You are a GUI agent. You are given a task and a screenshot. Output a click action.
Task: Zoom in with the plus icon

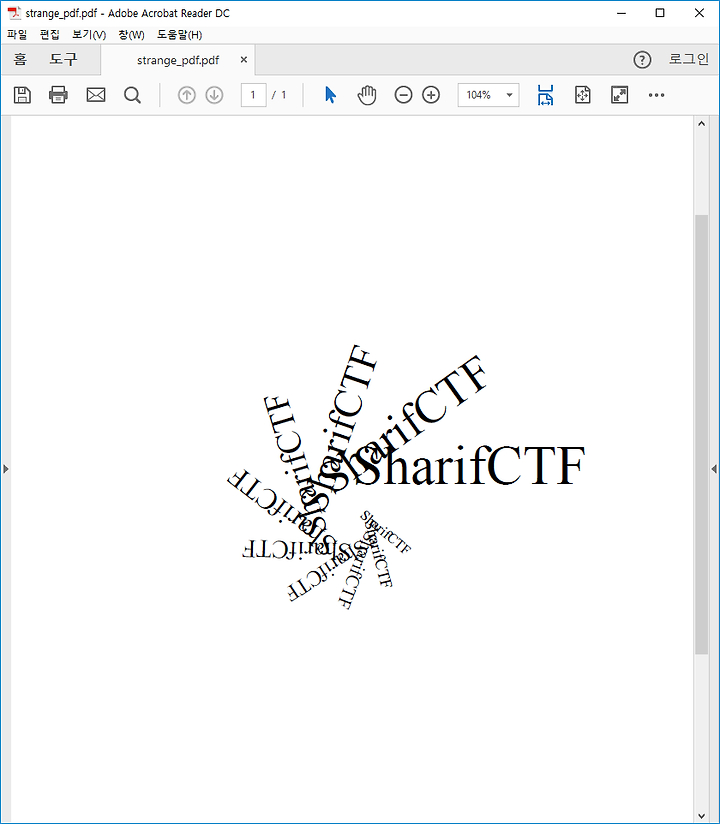tap(431, 95)
